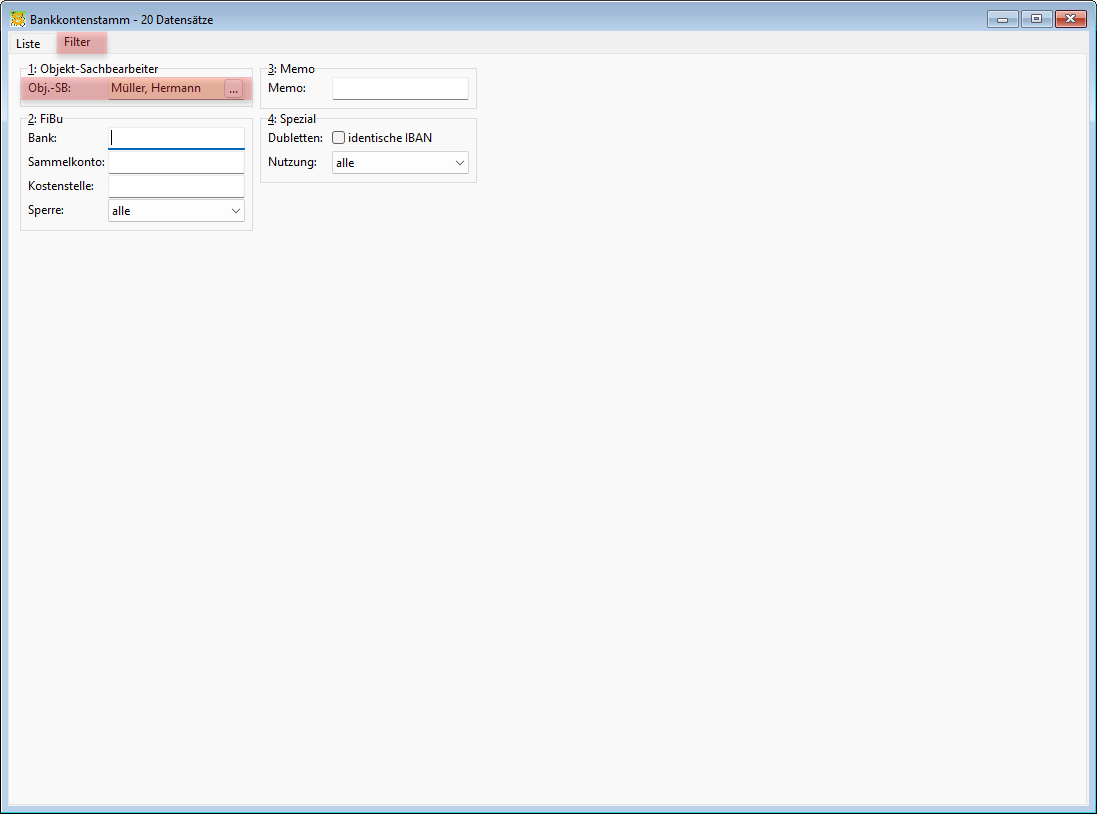Expand the Nutzung dropdown
The width and height of the screenshot is (1097, 814).
click(x=400, y=162)
